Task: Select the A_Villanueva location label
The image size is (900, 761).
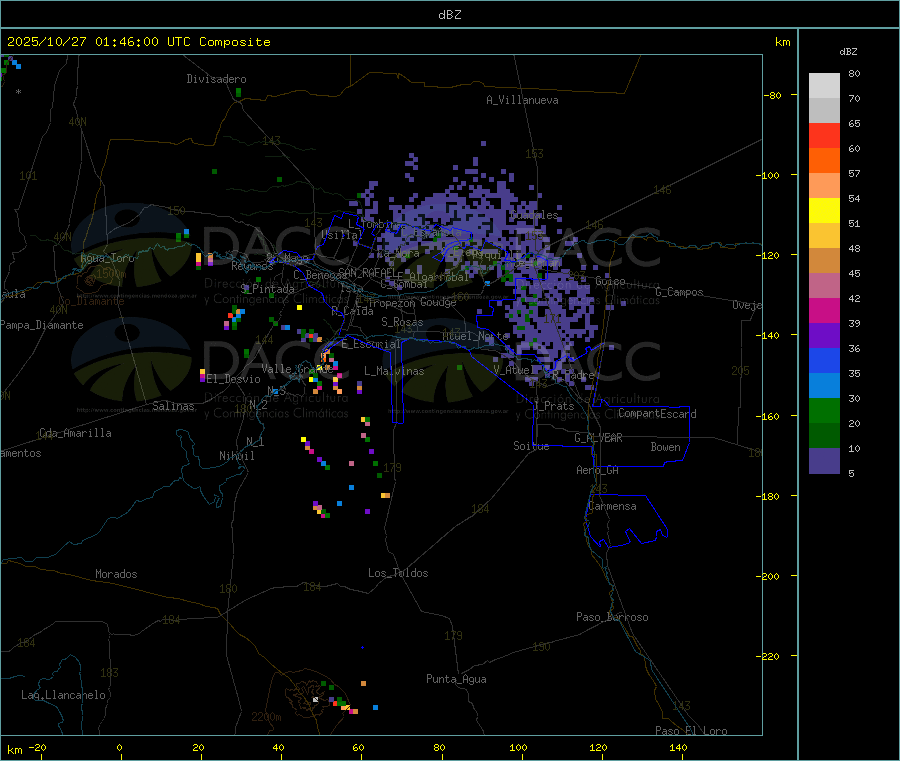Action: 522,100
